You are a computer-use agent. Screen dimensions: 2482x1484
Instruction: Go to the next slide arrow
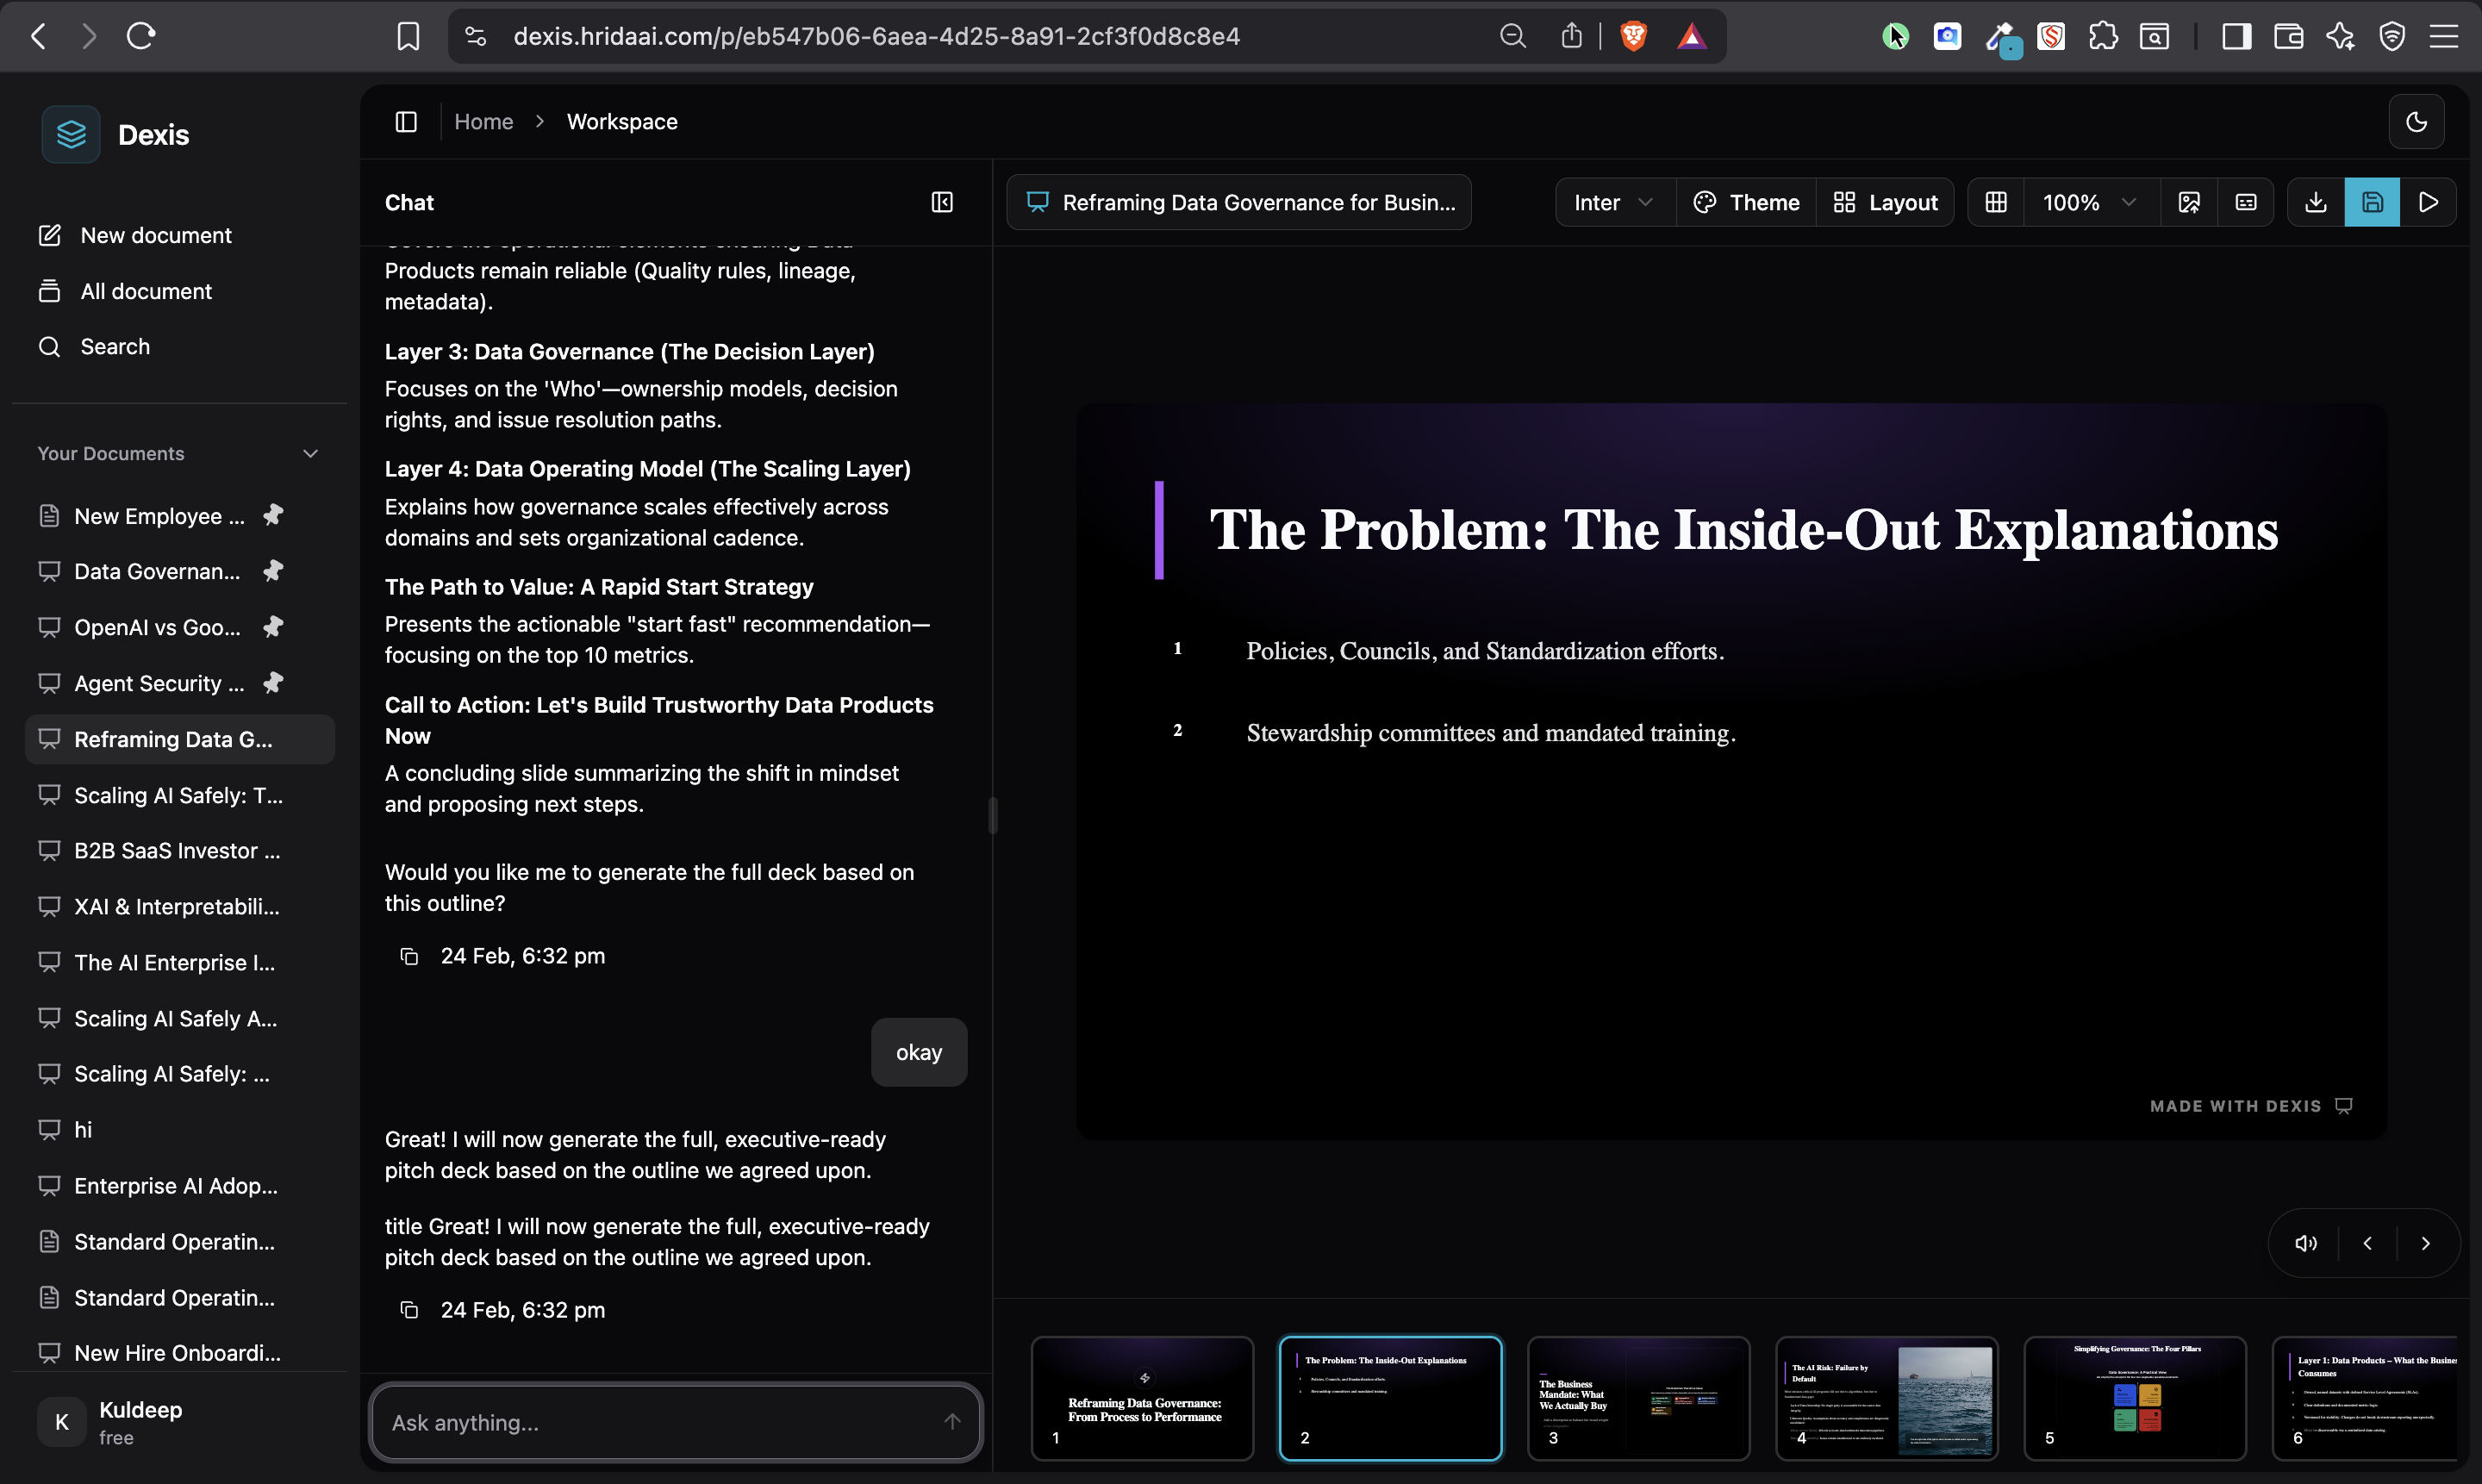click(x=2425, y=1243)
